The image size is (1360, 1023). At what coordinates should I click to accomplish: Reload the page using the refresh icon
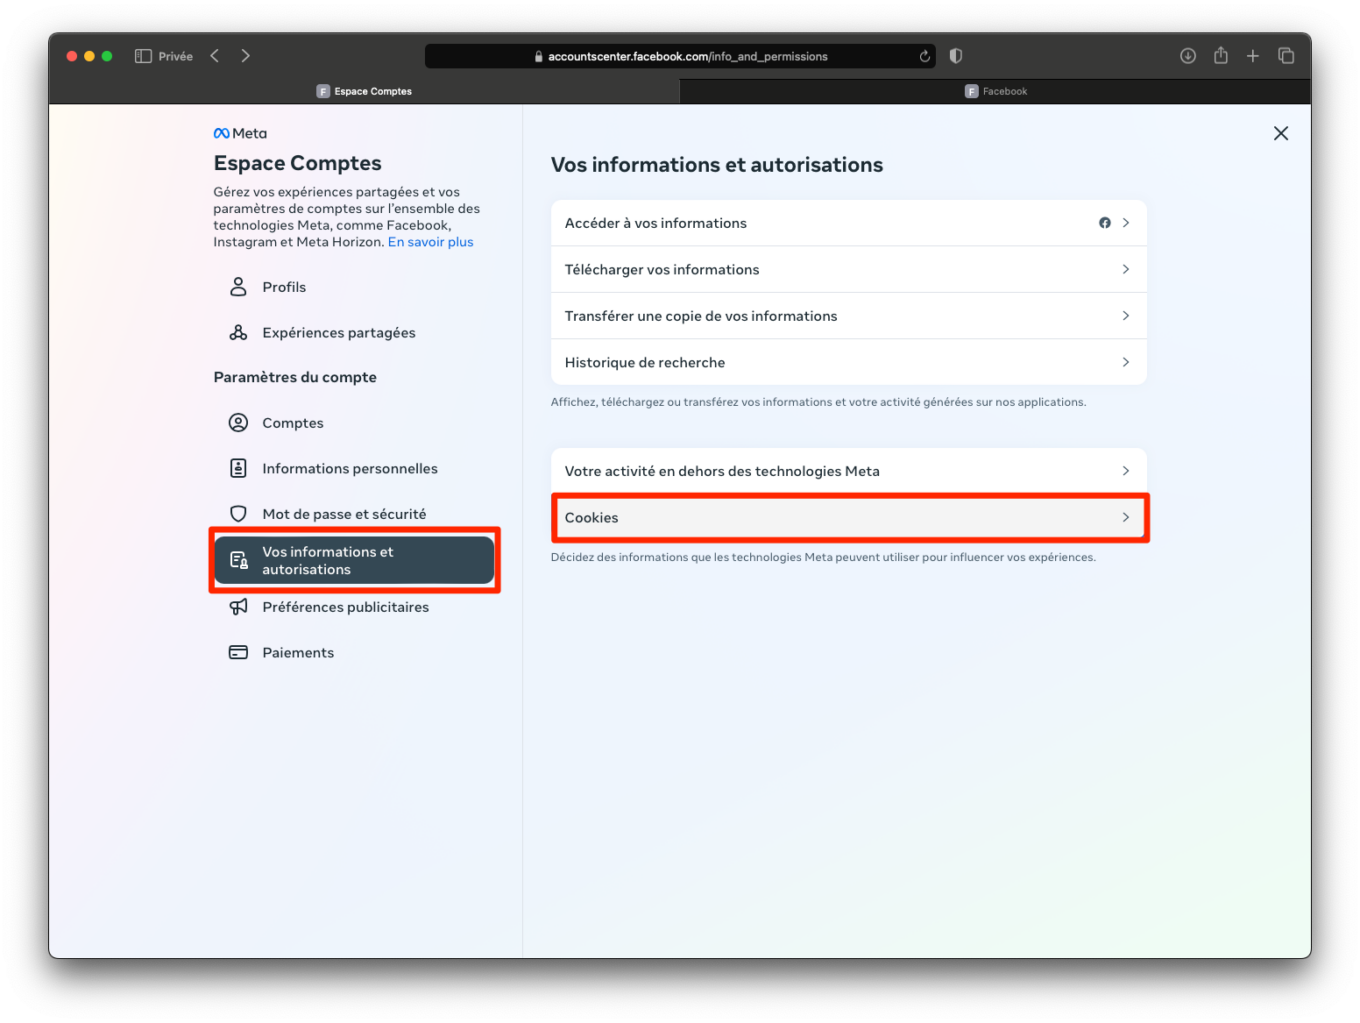[x=925, y=56]
